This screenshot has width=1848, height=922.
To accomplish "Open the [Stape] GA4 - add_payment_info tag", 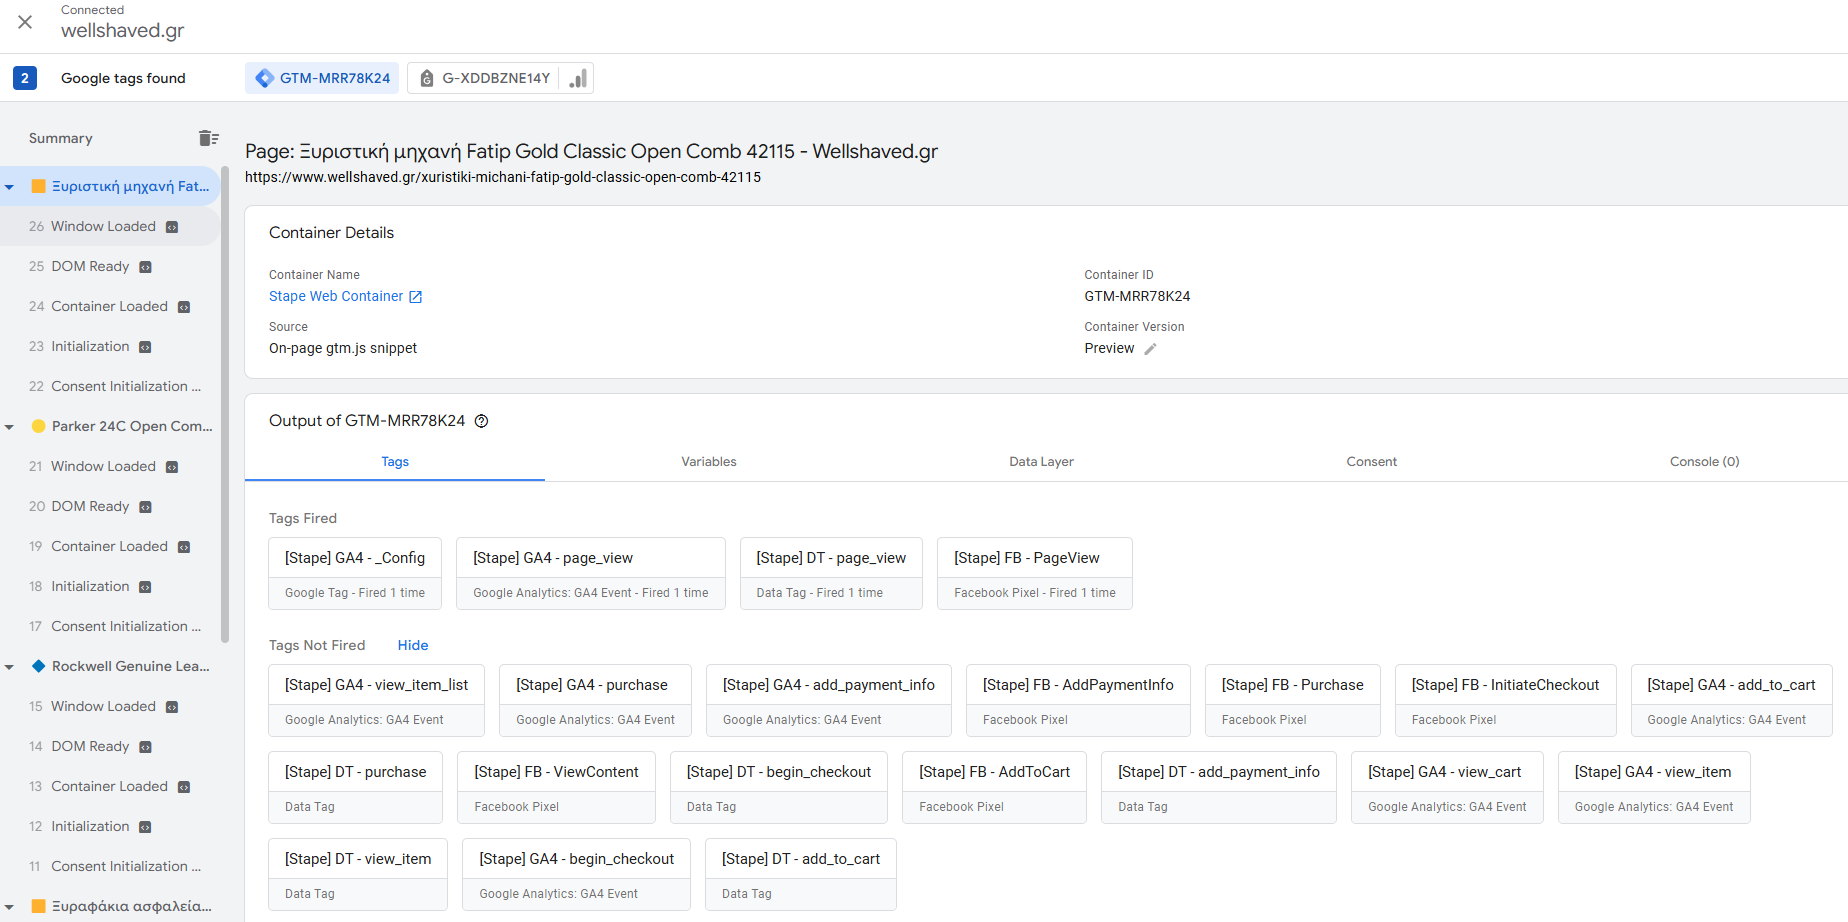I will pos(829,701).
